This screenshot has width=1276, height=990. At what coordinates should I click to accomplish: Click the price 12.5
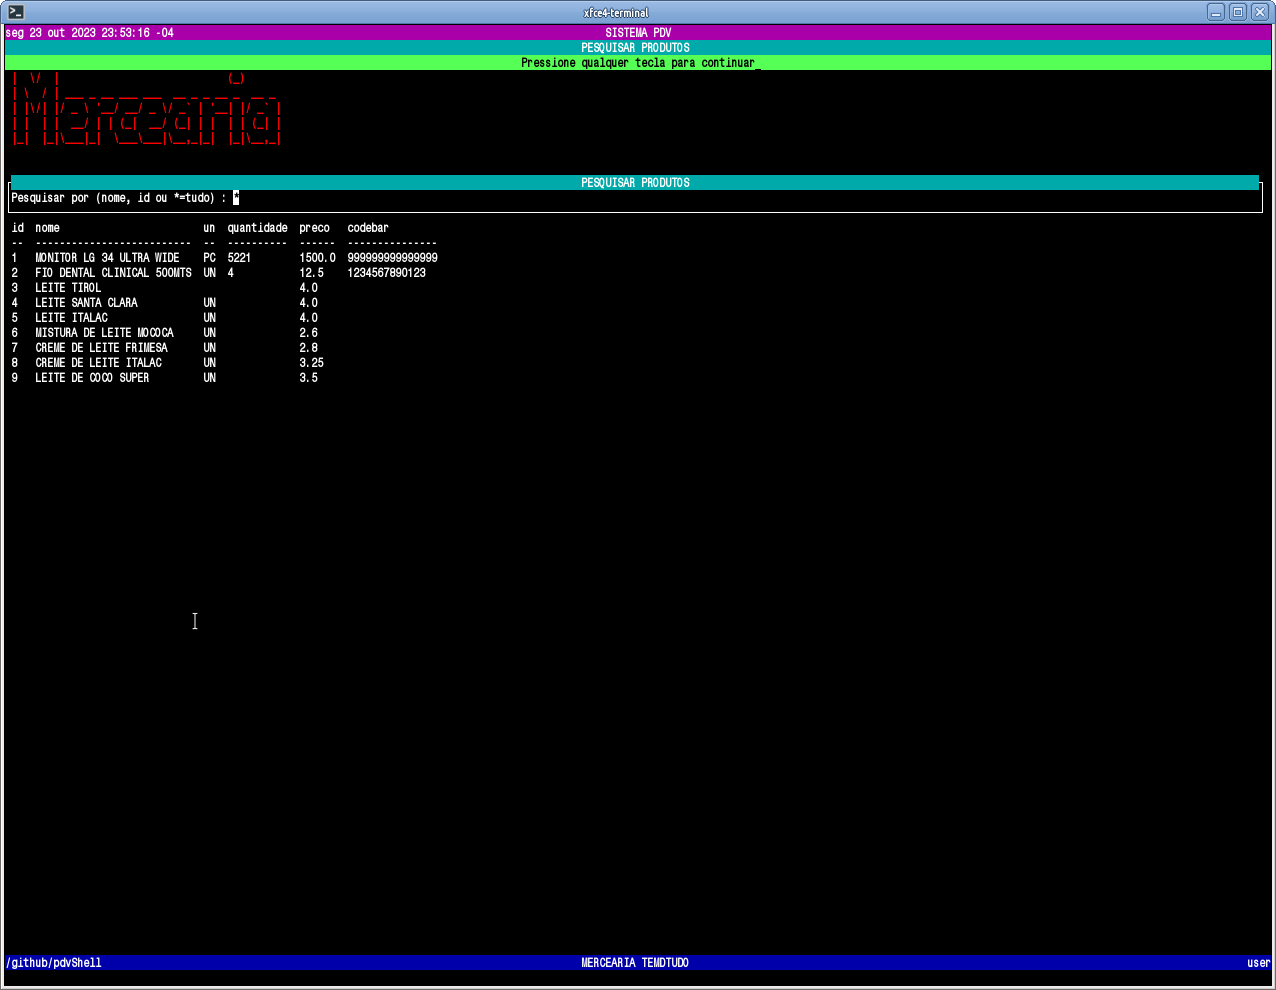[x=311, y=273]
